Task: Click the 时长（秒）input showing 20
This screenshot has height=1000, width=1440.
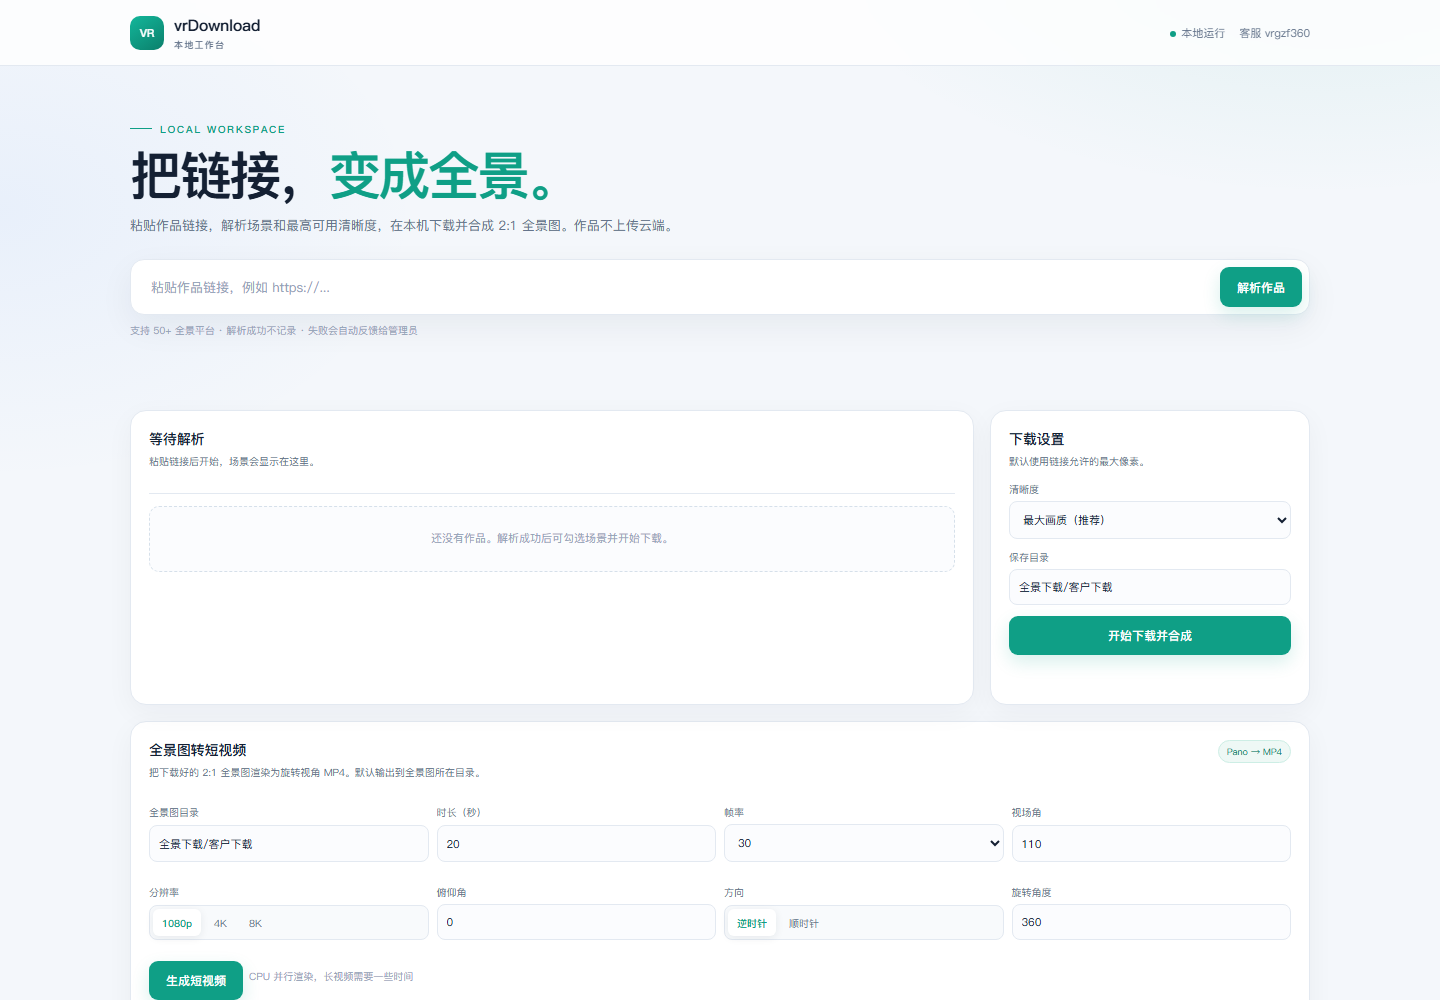Action: click(x=576, y=844)
